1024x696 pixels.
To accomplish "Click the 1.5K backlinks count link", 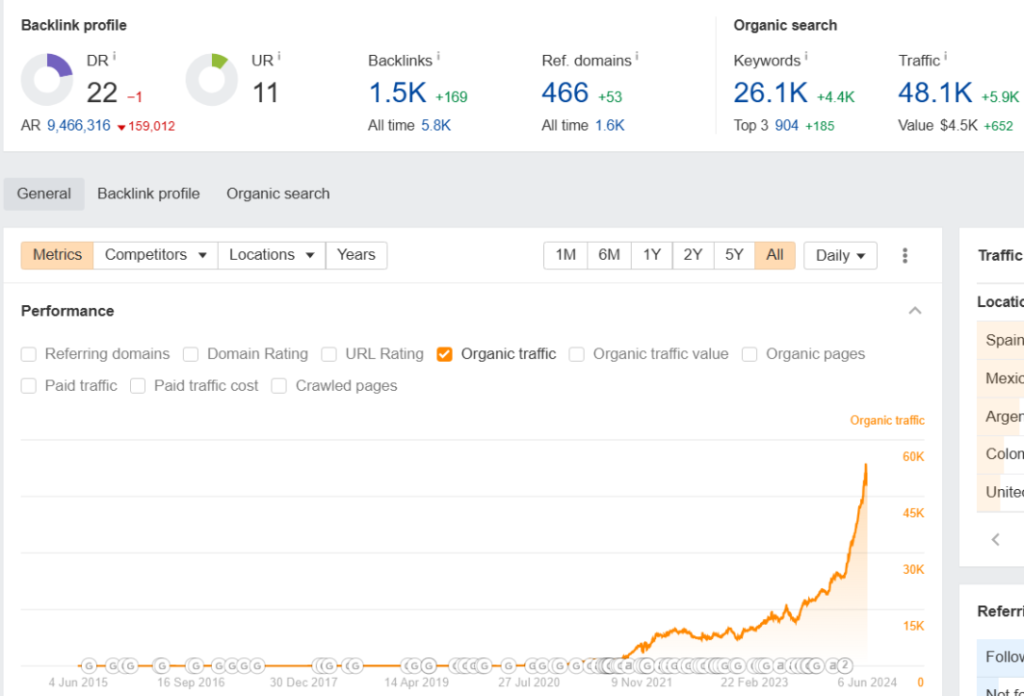I will click(398, 93).
